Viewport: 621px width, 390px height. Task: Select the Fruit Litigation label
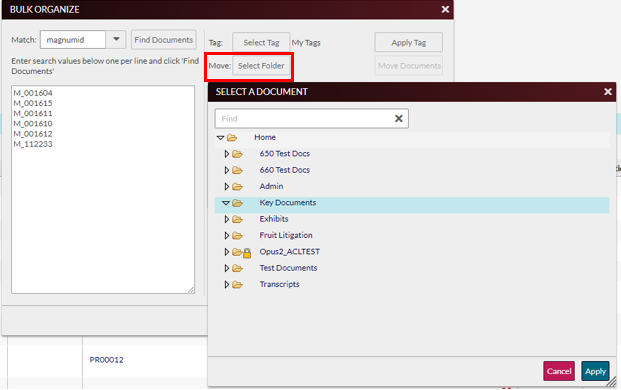(x=286, y=235)
